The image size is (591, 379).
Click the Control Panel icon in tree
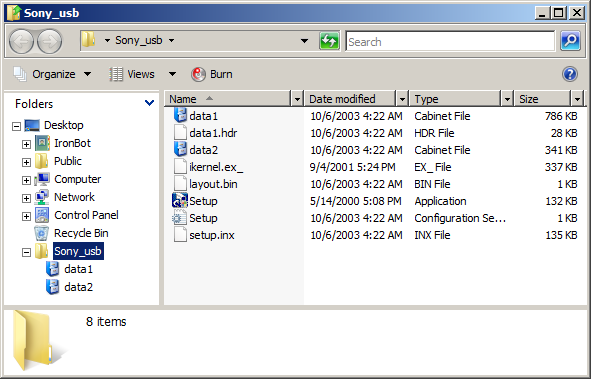point(42,215)
